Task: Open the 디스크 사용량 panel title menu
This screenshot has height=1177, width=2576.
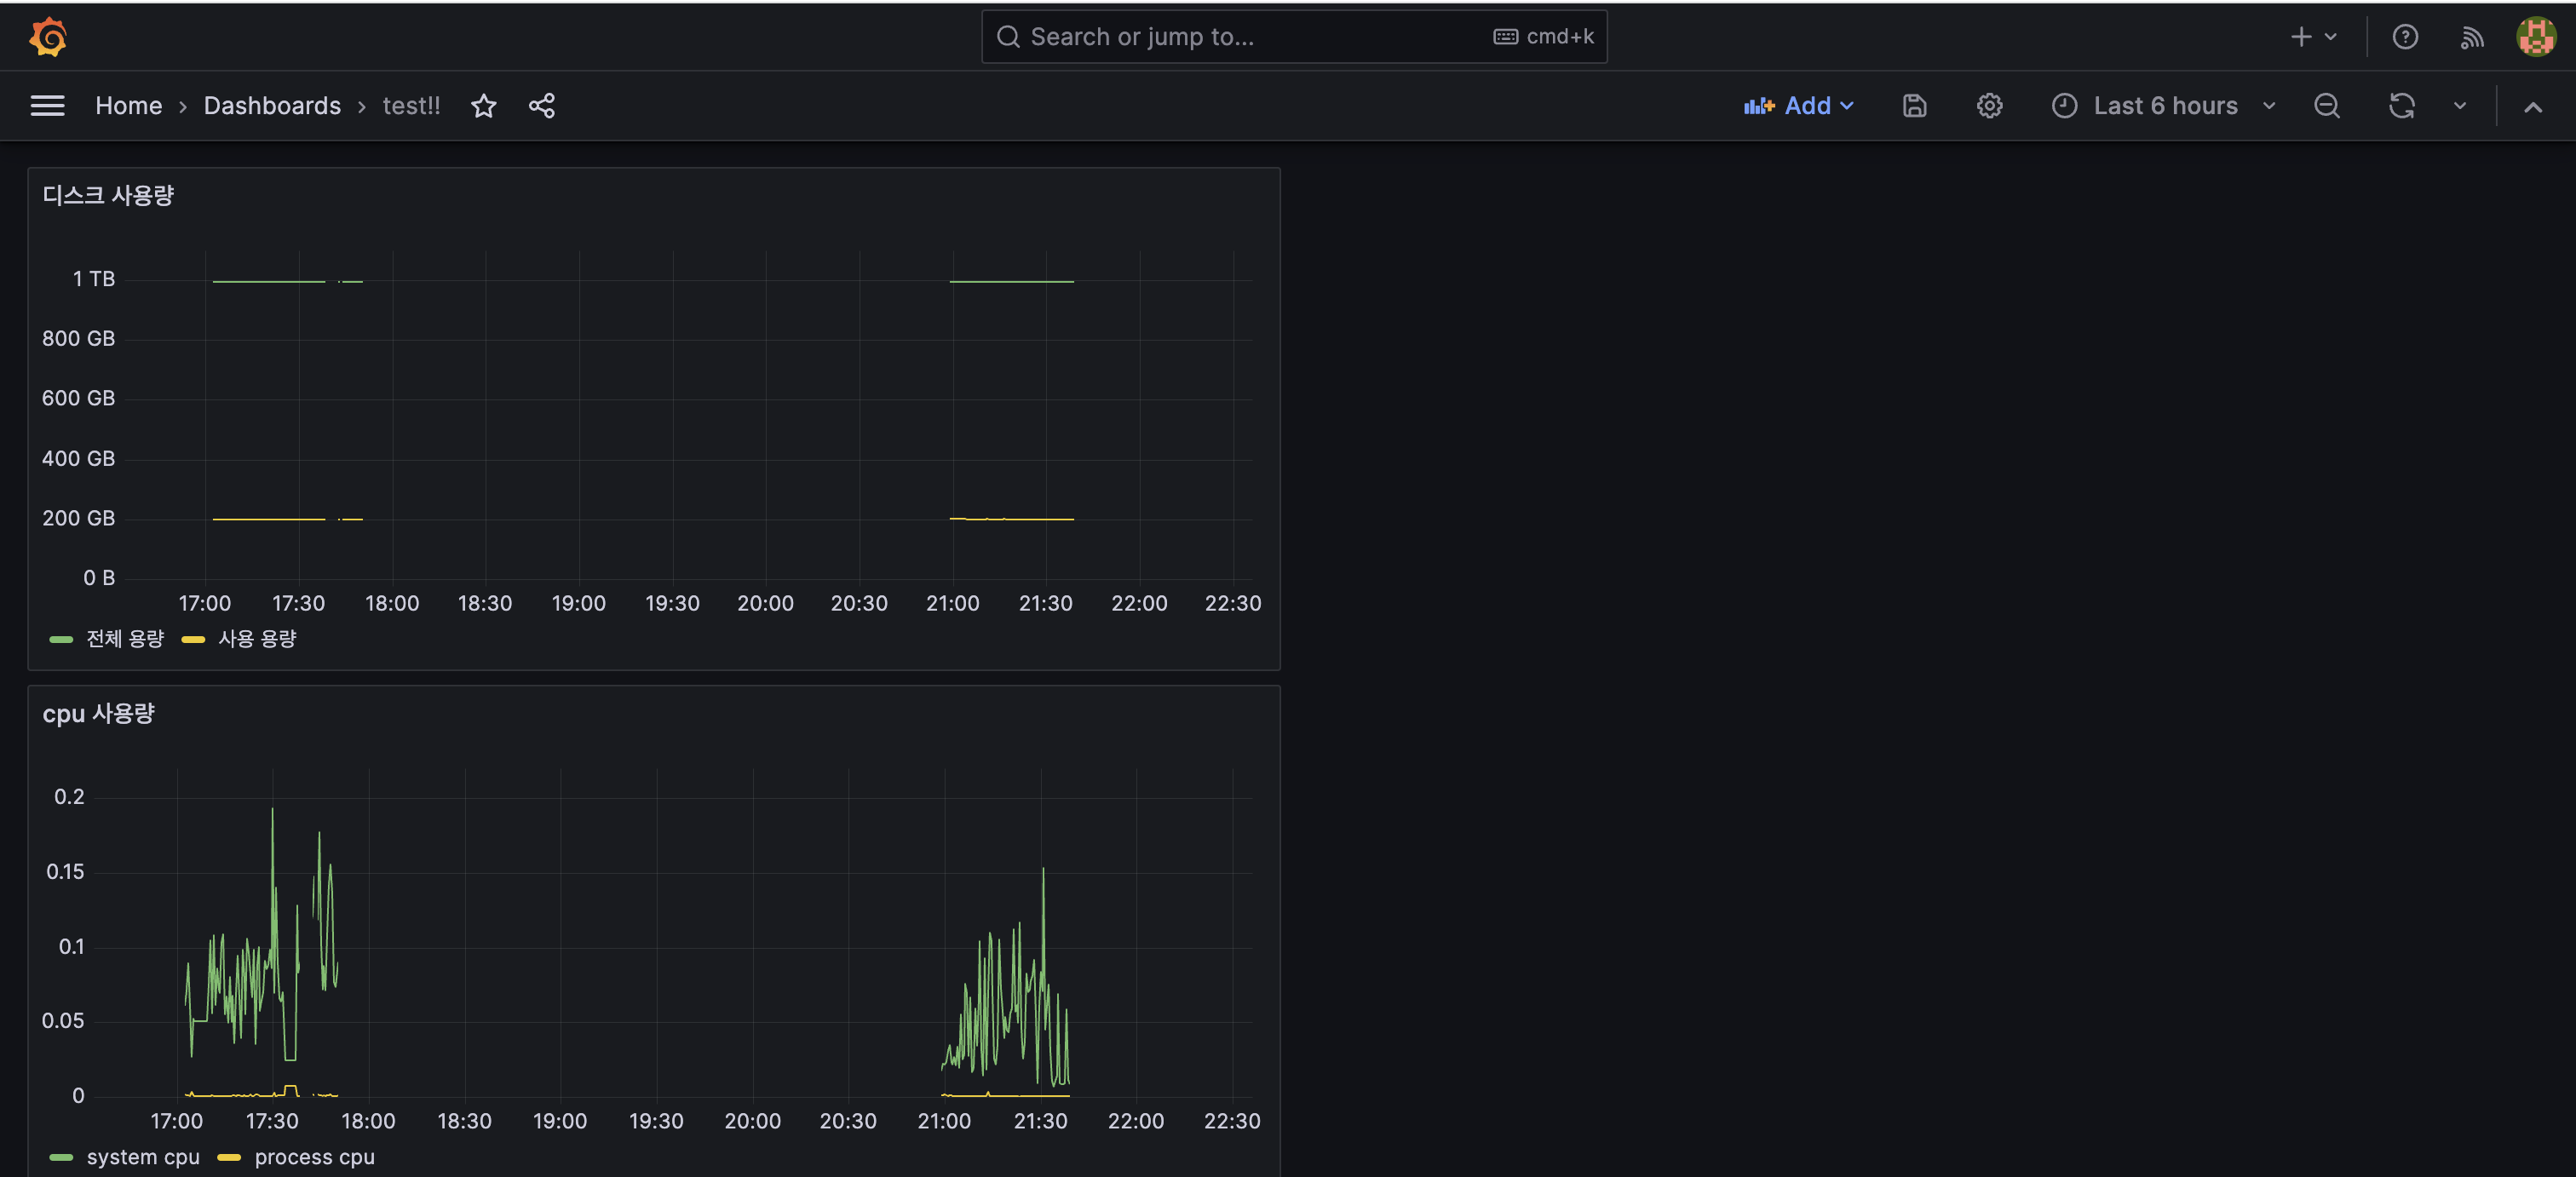Action: click(108, 195)
